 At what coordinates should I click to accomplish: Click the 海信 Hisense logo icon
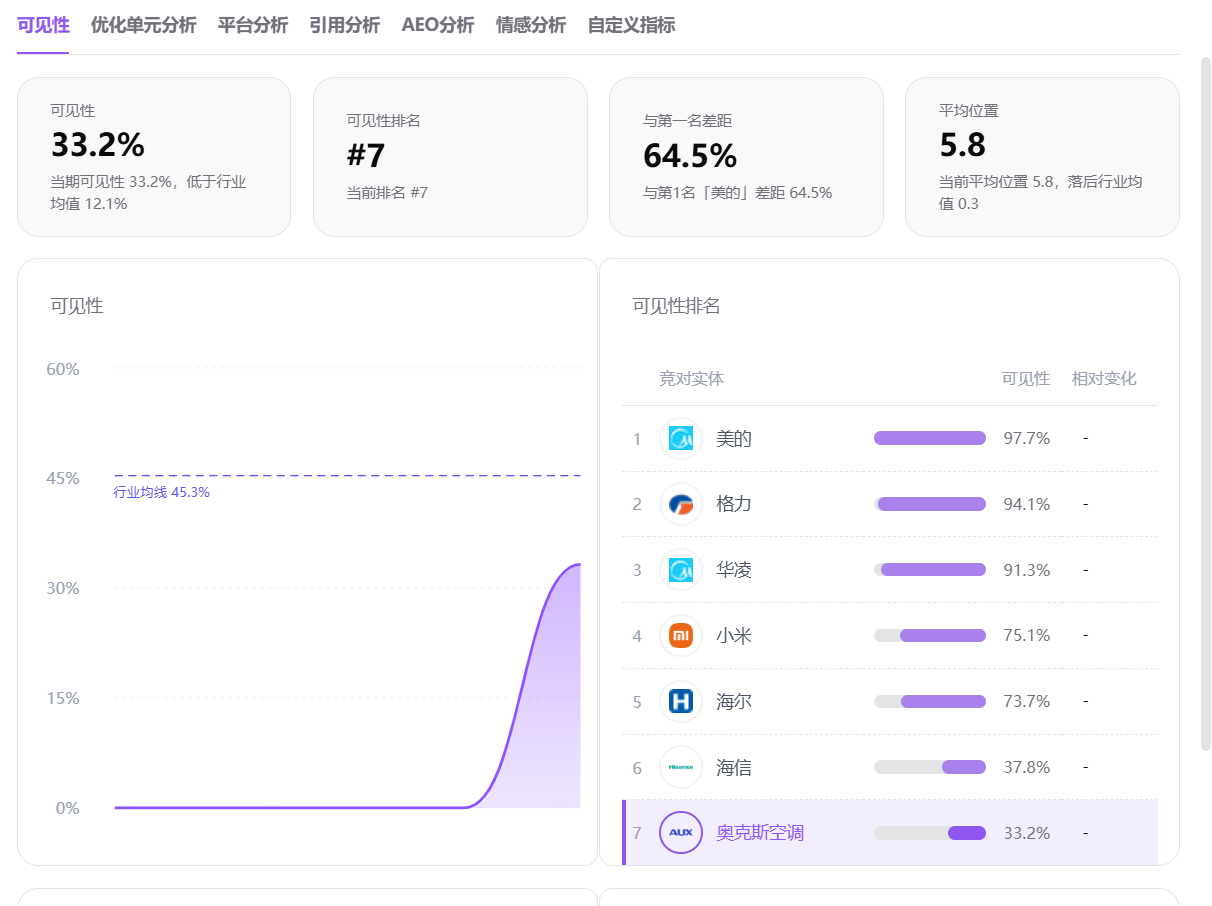(x=681, y=768)
